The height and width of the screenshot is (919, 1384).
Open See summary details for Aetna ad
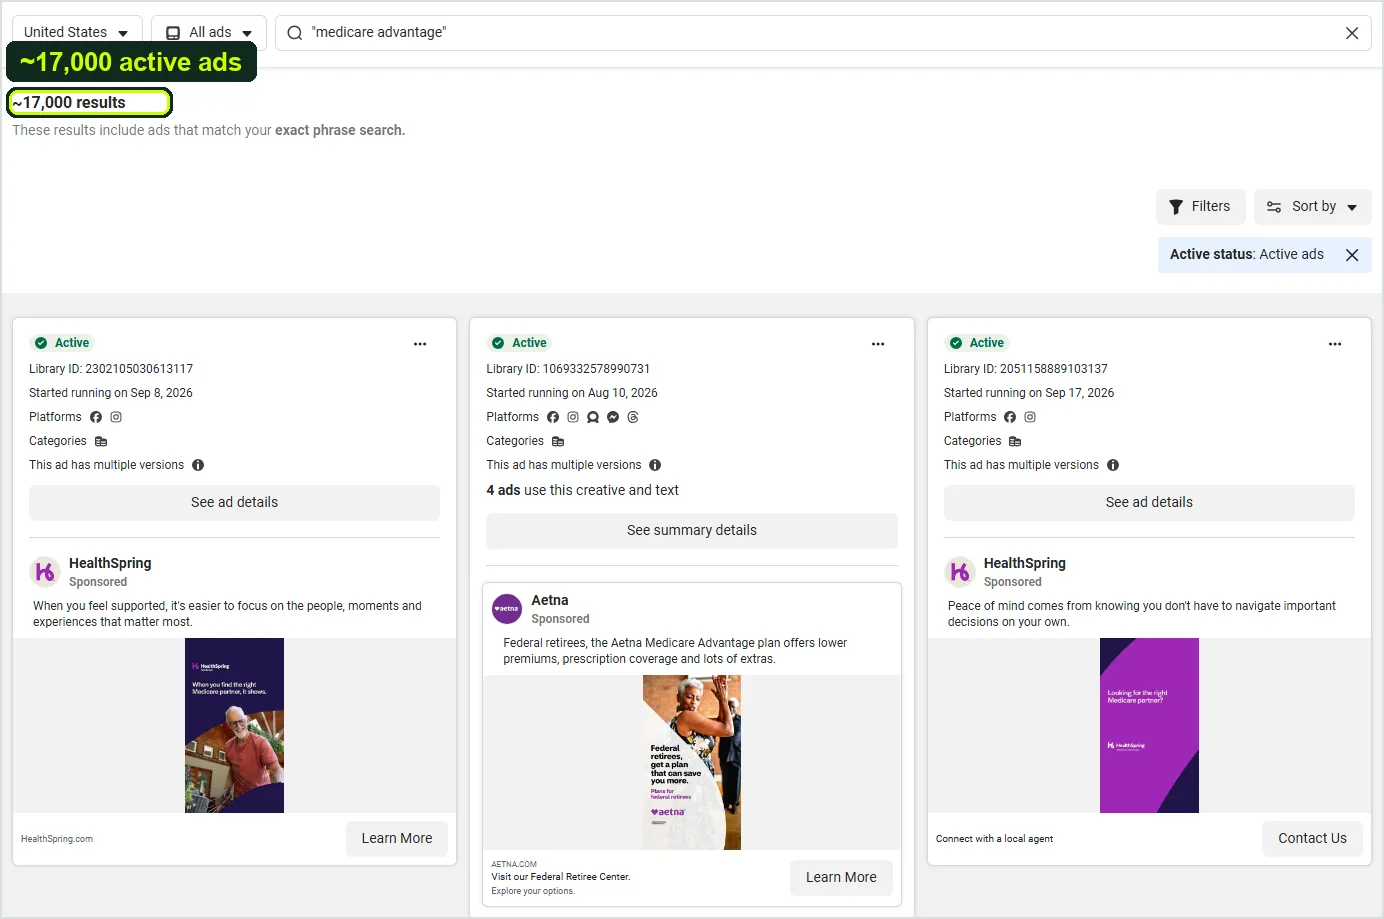(692, 531)
